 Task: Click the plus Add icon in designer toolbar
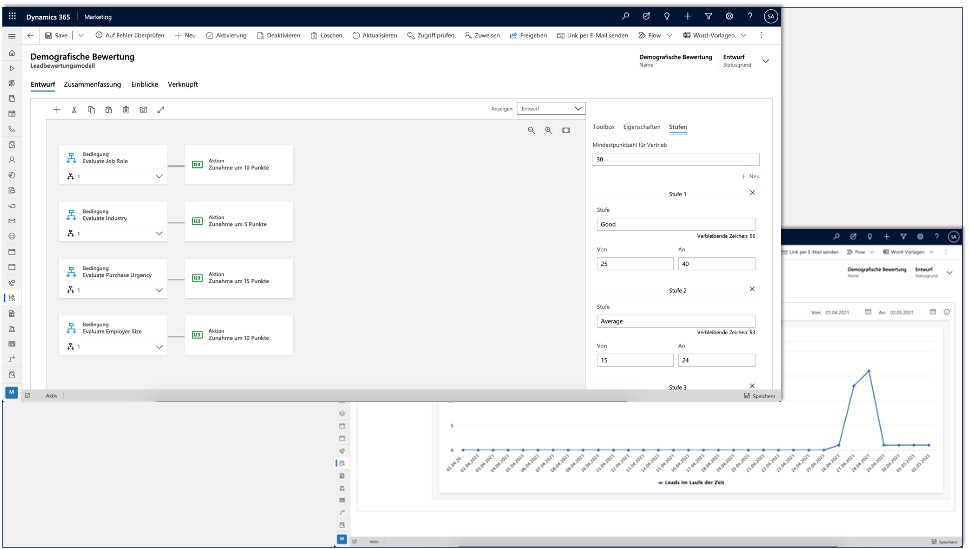(x=57, y=109)
